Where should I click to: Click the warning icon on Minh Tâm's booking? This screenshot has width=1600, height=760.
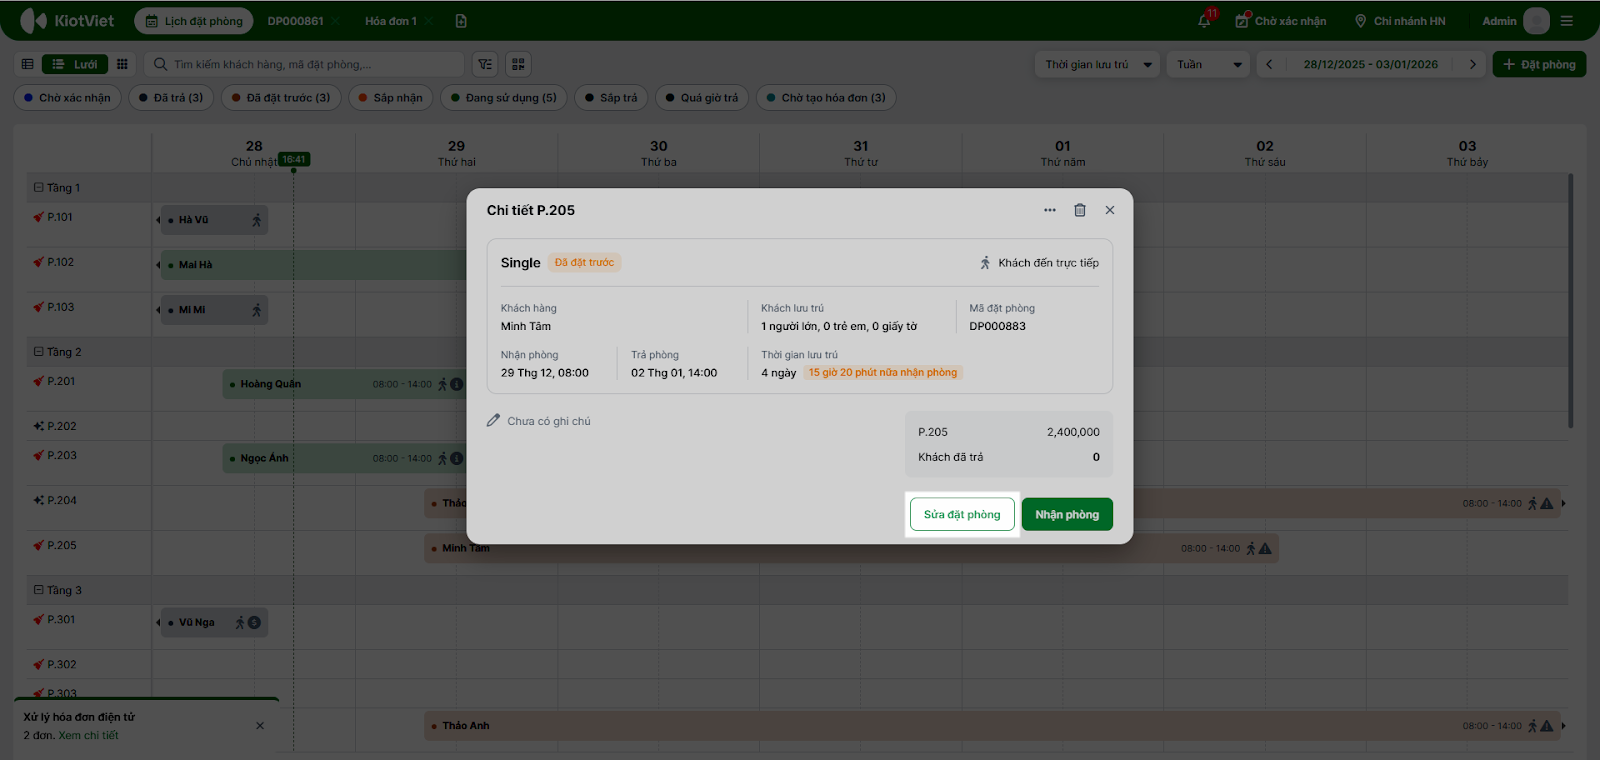pyautogui.click(x=1265, y=548)
